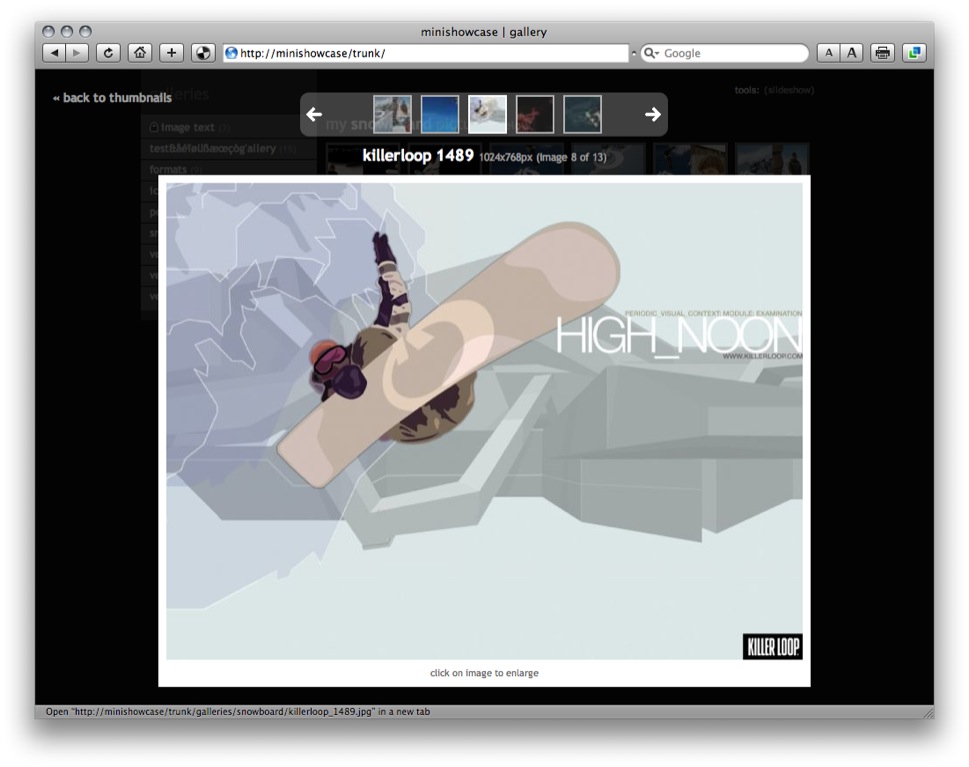Decrease text size with the small A button
This screenshot has height=767, width=969.
coord(829,53)
